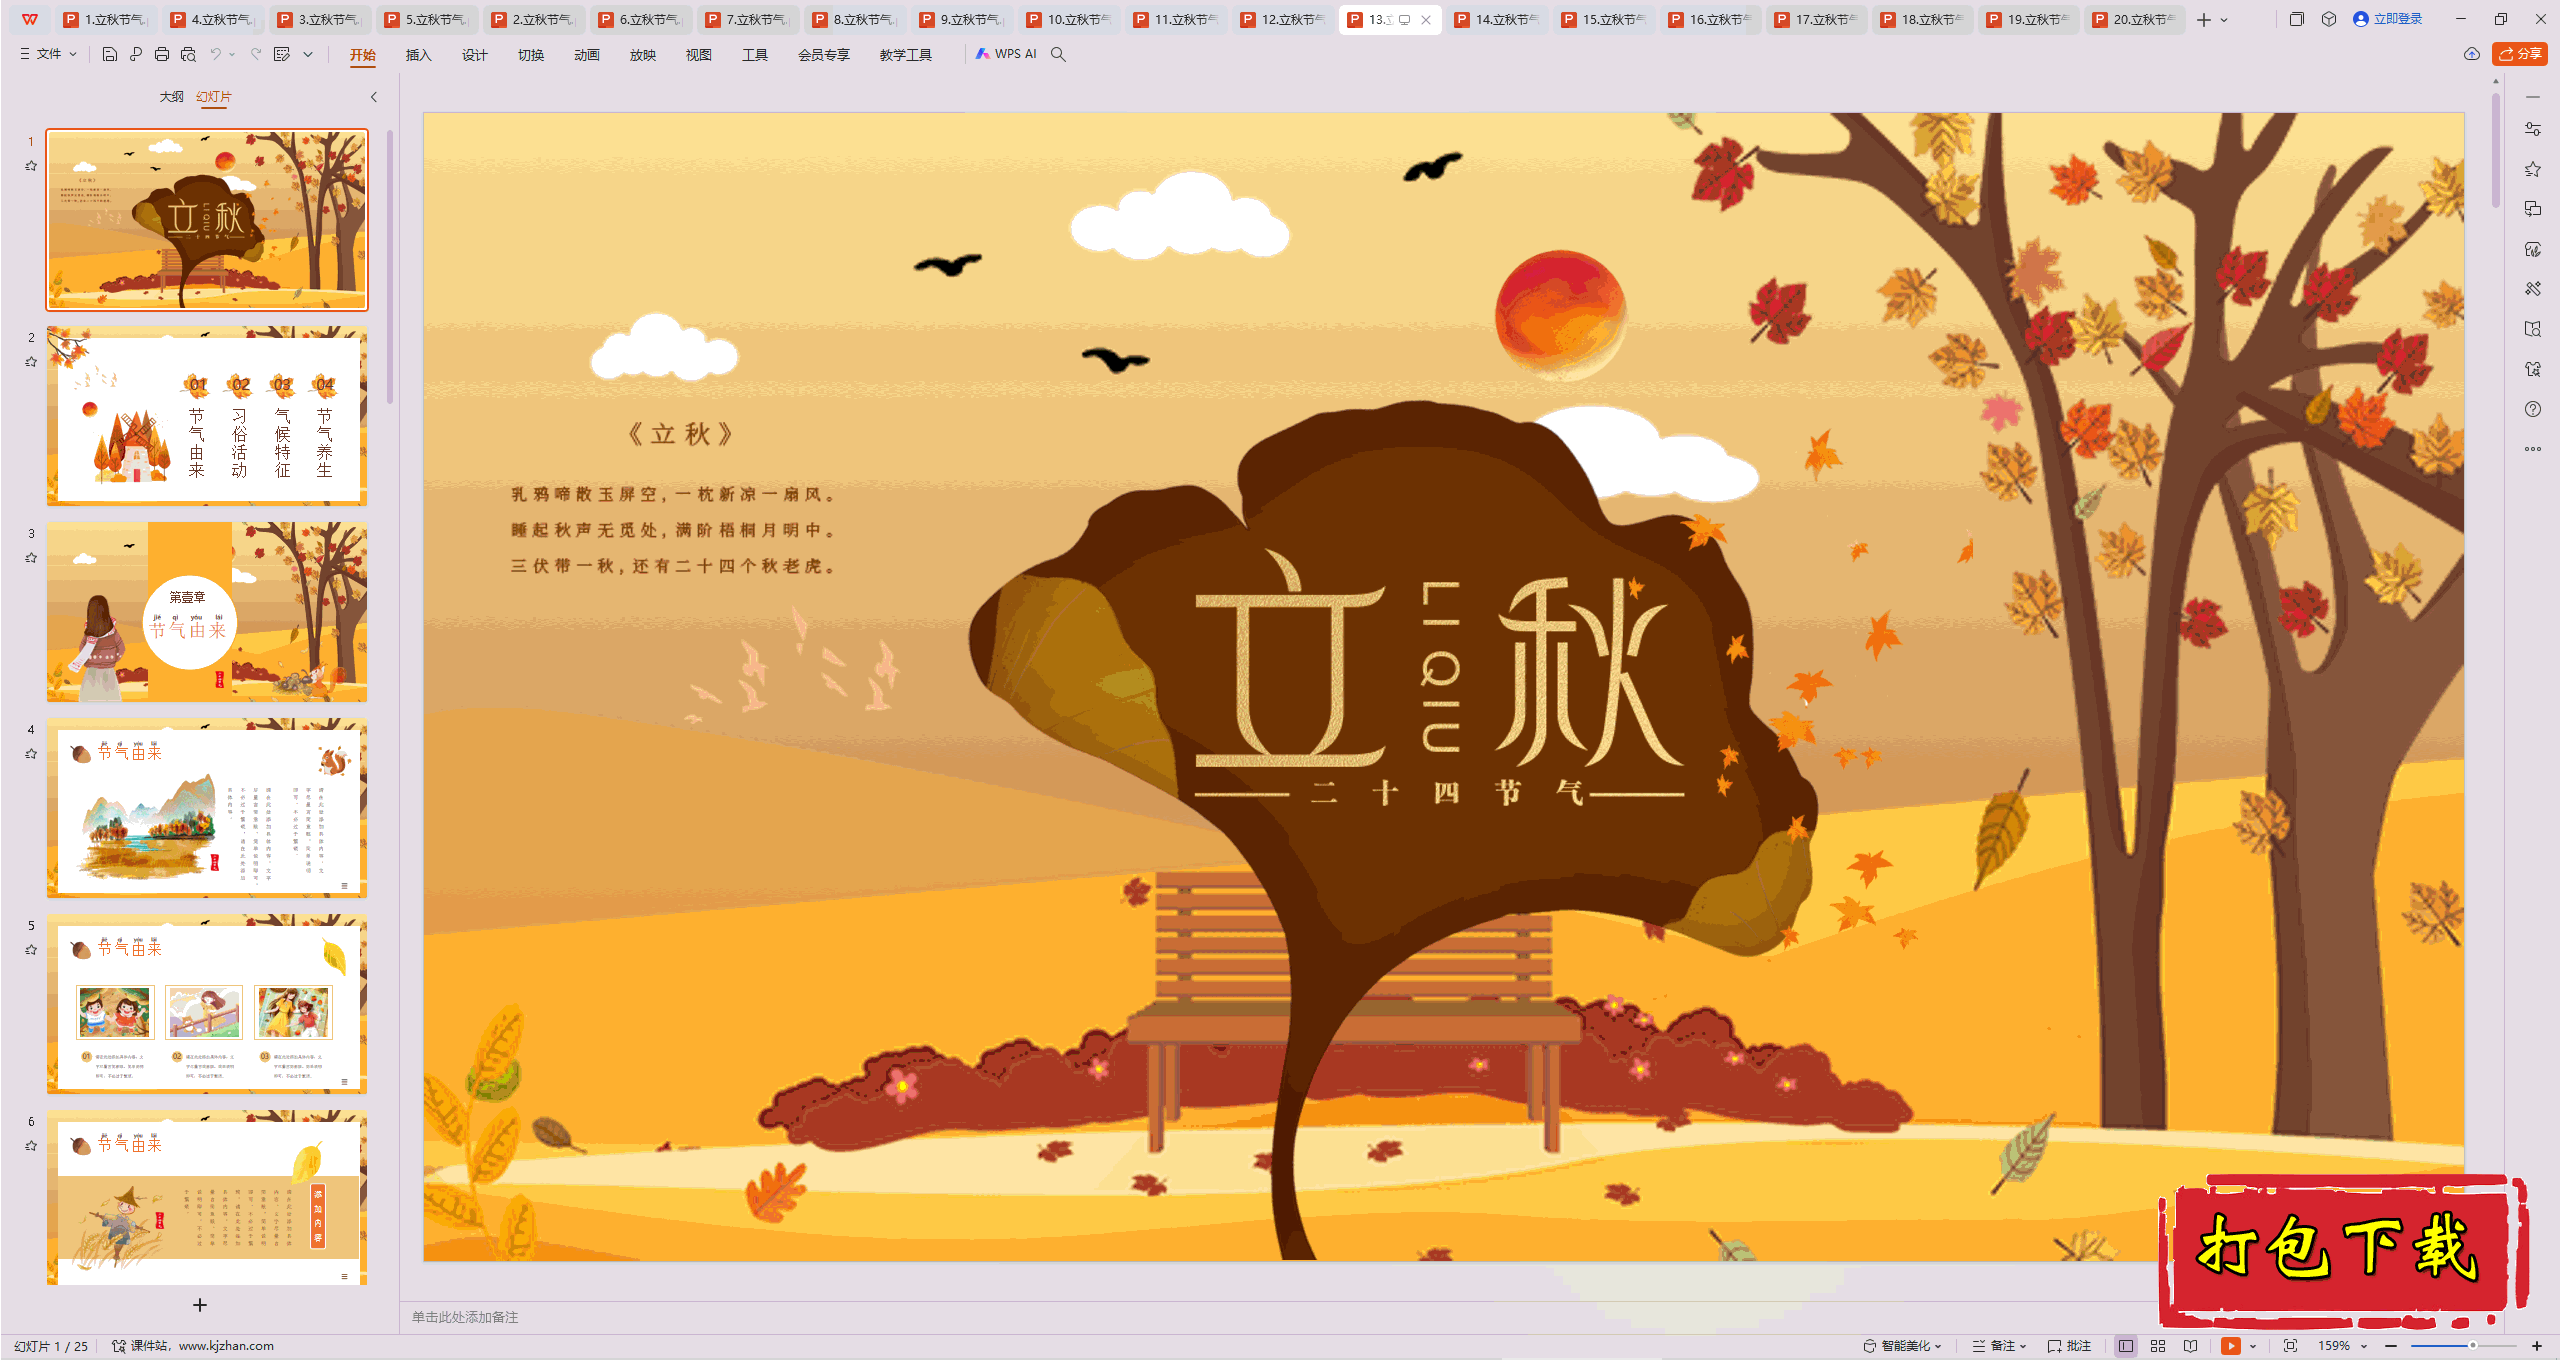The height and width of the screenshot is (1360, 2560).
Task: Click the help question mark icon in right sidebar
Action: pyautogui.click(x=2533, y=409)
